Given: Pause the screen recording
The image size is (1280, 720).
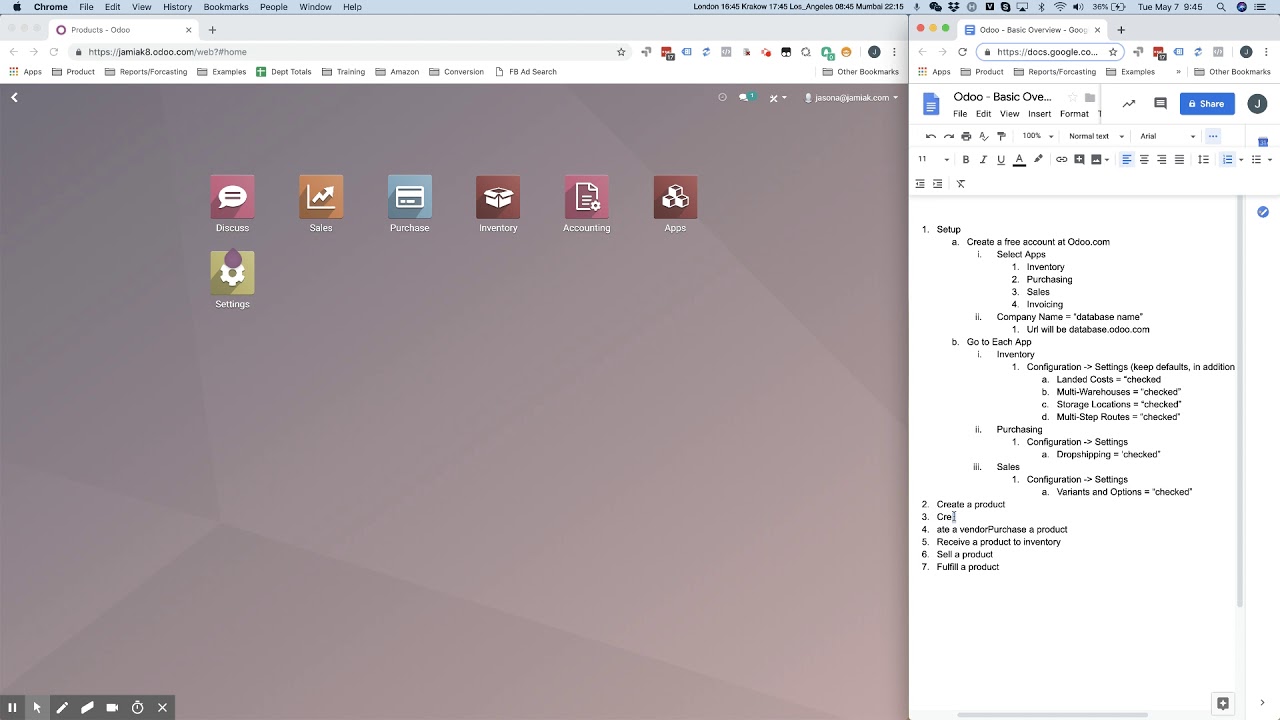Looking at the screenshot, I should [12, 707].
